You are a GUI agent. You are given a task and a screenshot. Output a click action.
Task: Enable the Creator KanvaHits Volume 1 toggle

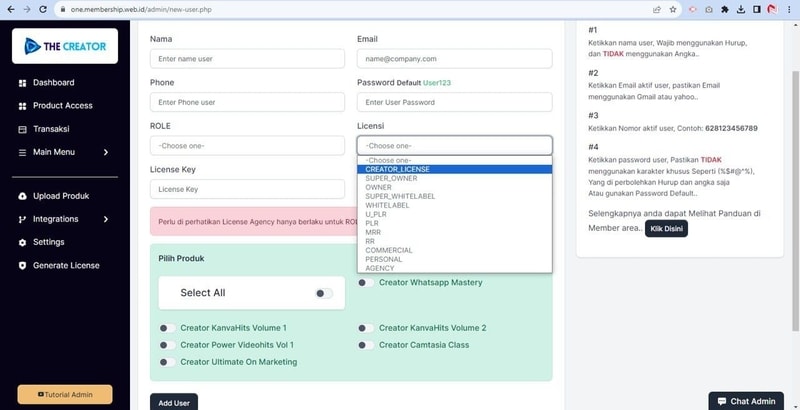tap(168, 328)
